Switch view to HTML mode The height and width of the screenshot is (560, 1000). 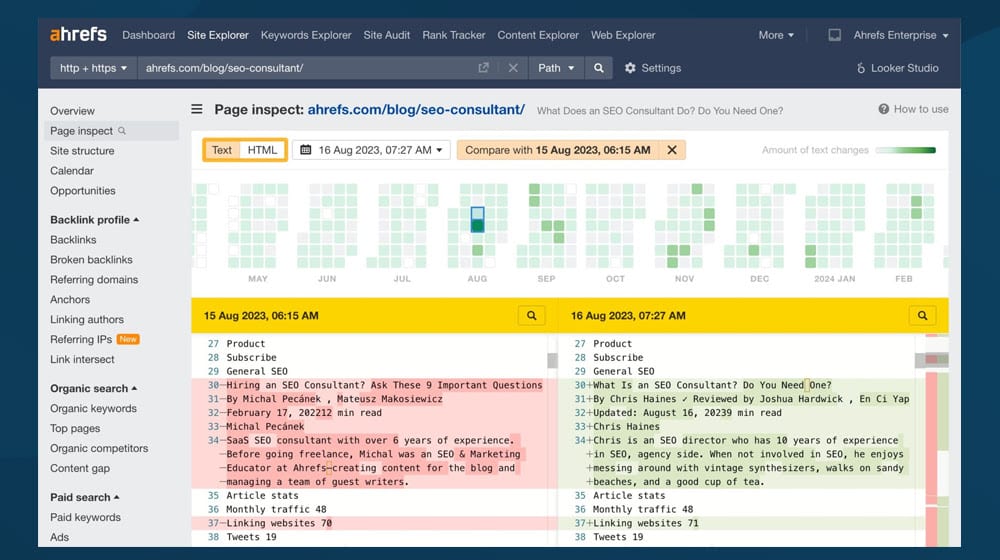coord(262,150)
